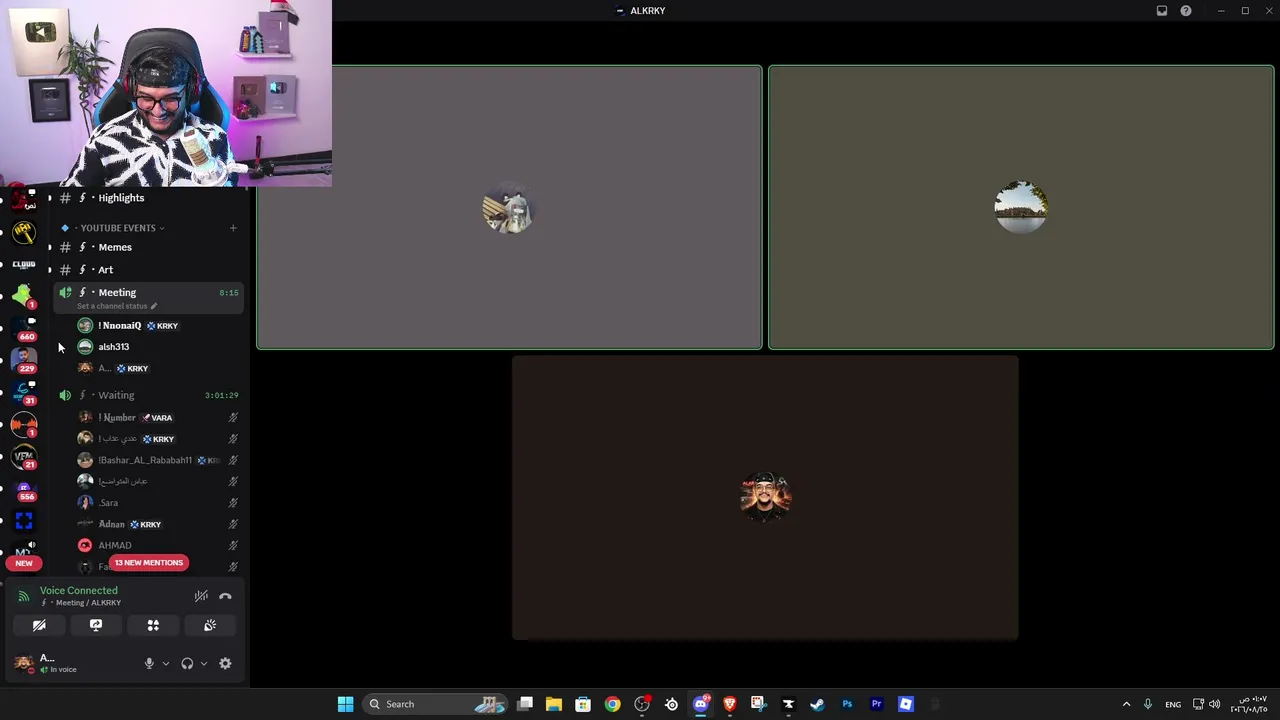Open Brave browser from the taskbar
The image size is (1280, 720).
click(x=729, y=704)
